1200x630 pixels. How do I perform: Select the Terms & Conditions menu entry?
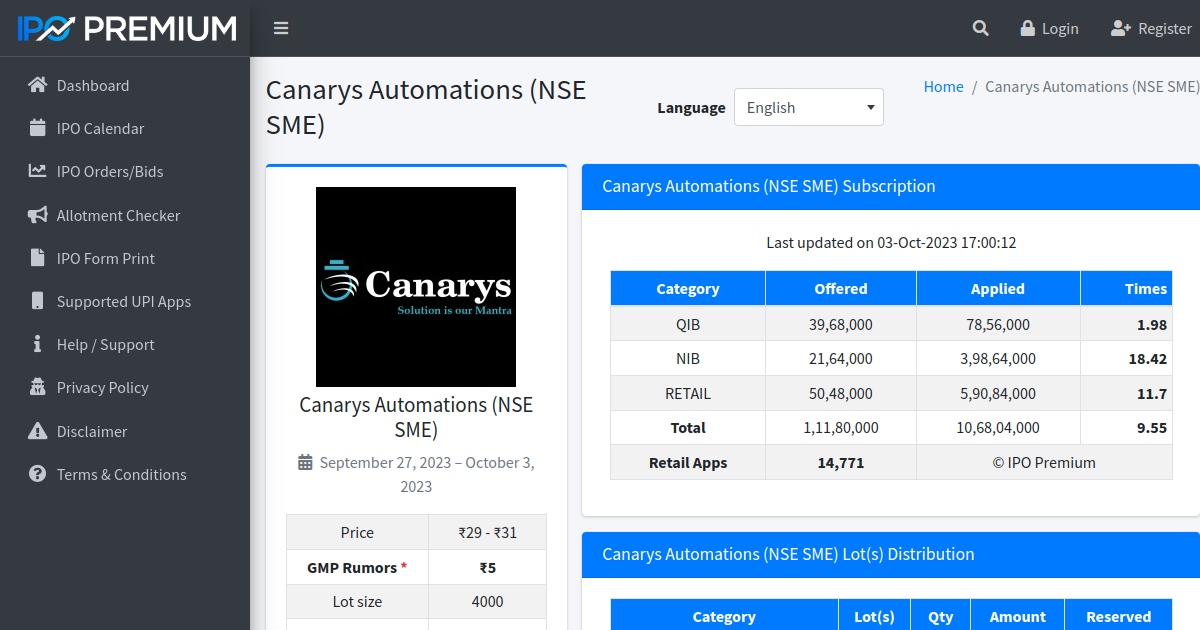pyautogui.click(x=120, y=474)
